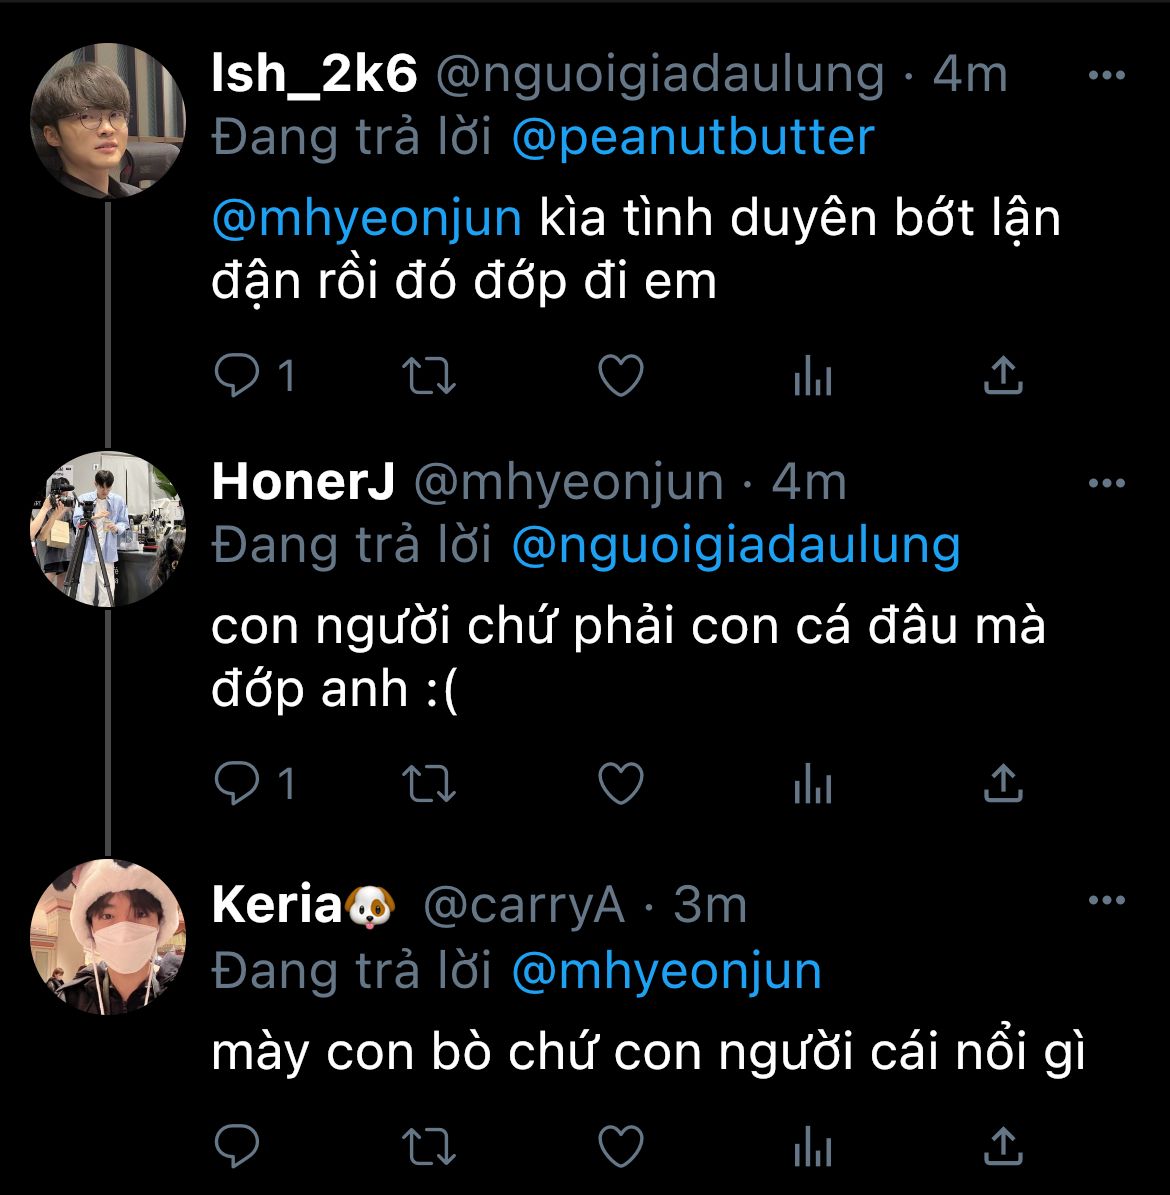Open the @peanutbutter profile link
The height and width of the screenshot is (1195, 1170).
coord(692,138)
